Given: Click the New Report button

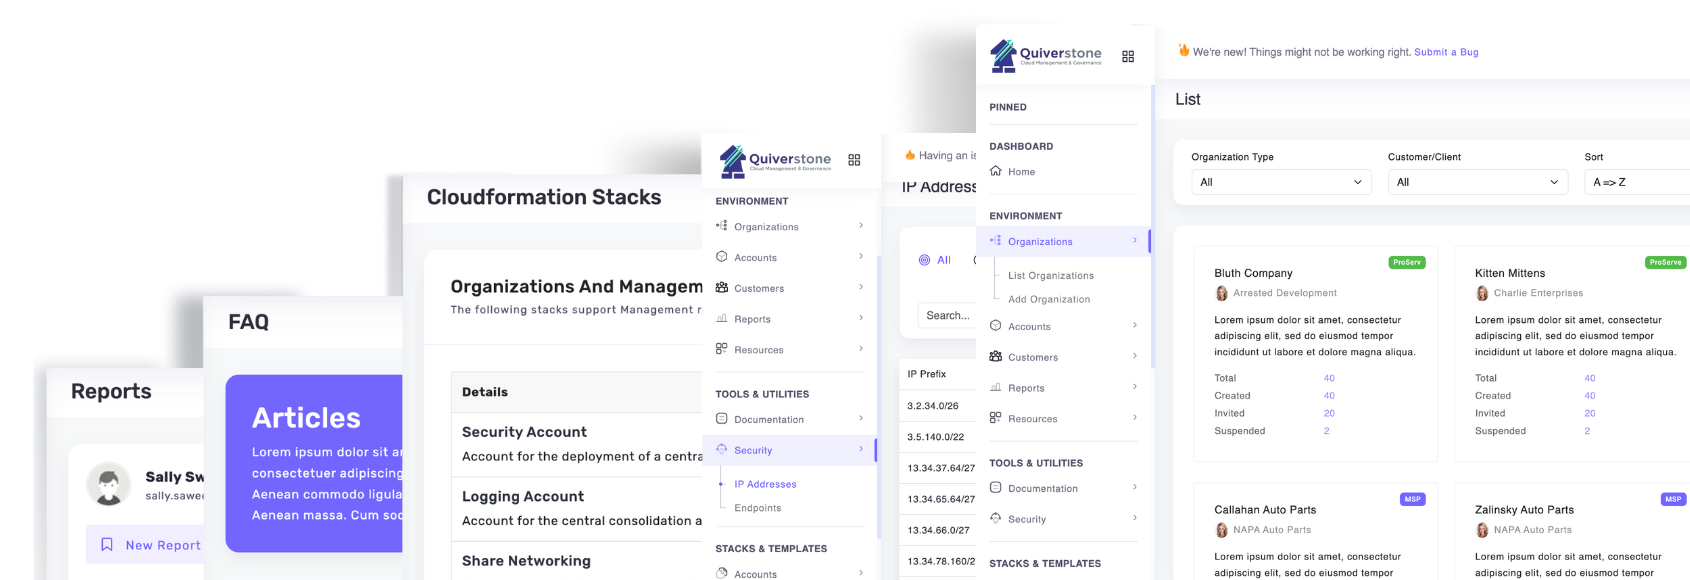Looking at the screenshot, I should 145,545.
